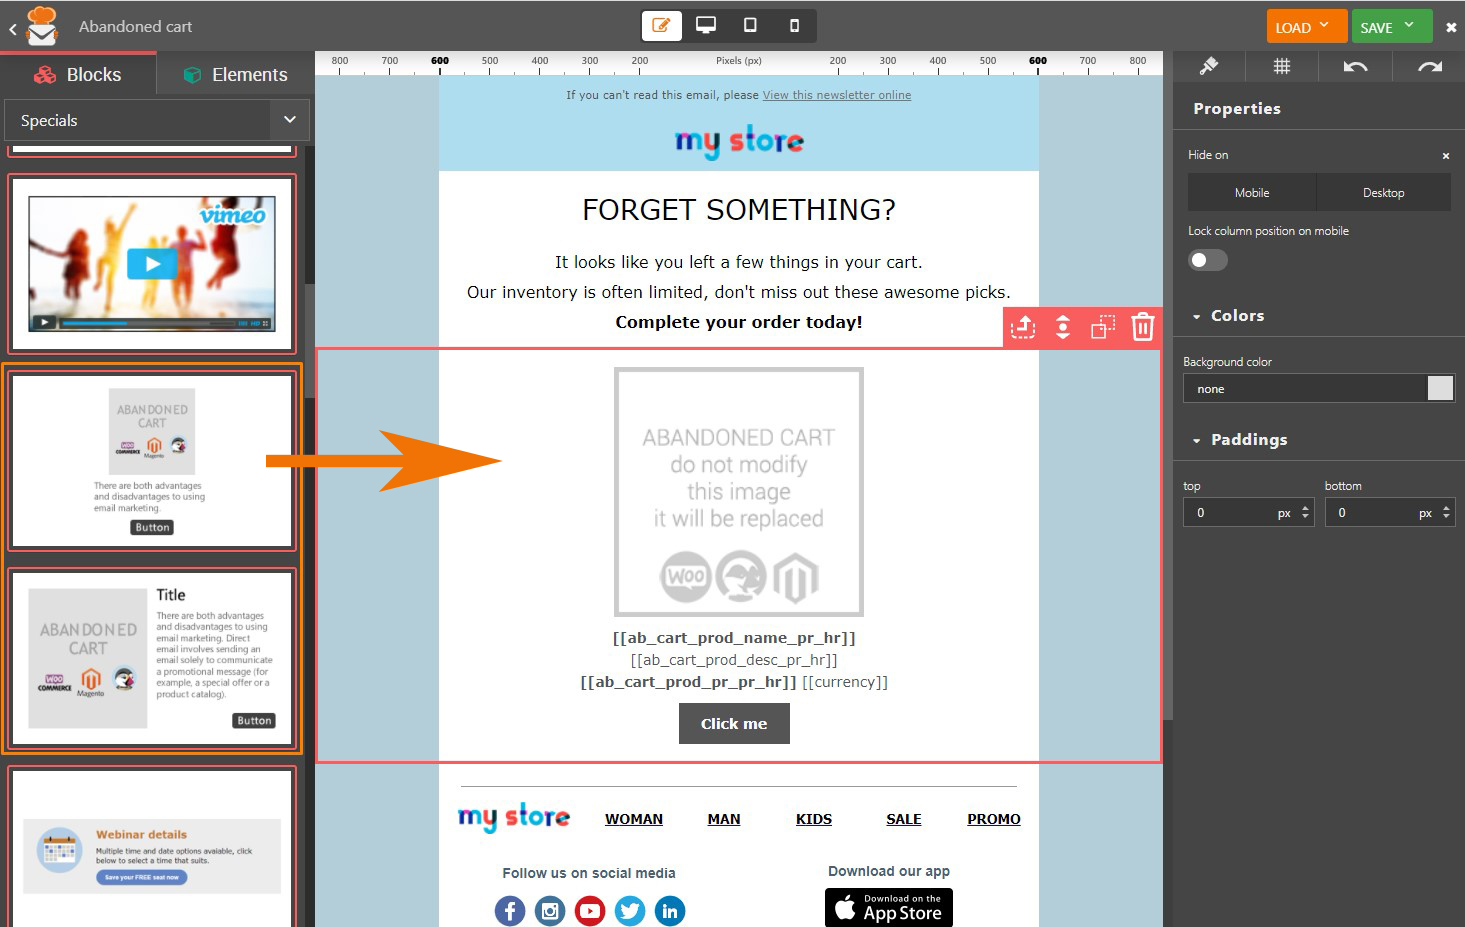Open the SAVE dropdown menu
This screenshot has width=1465, height=927.
point(1392,27)
